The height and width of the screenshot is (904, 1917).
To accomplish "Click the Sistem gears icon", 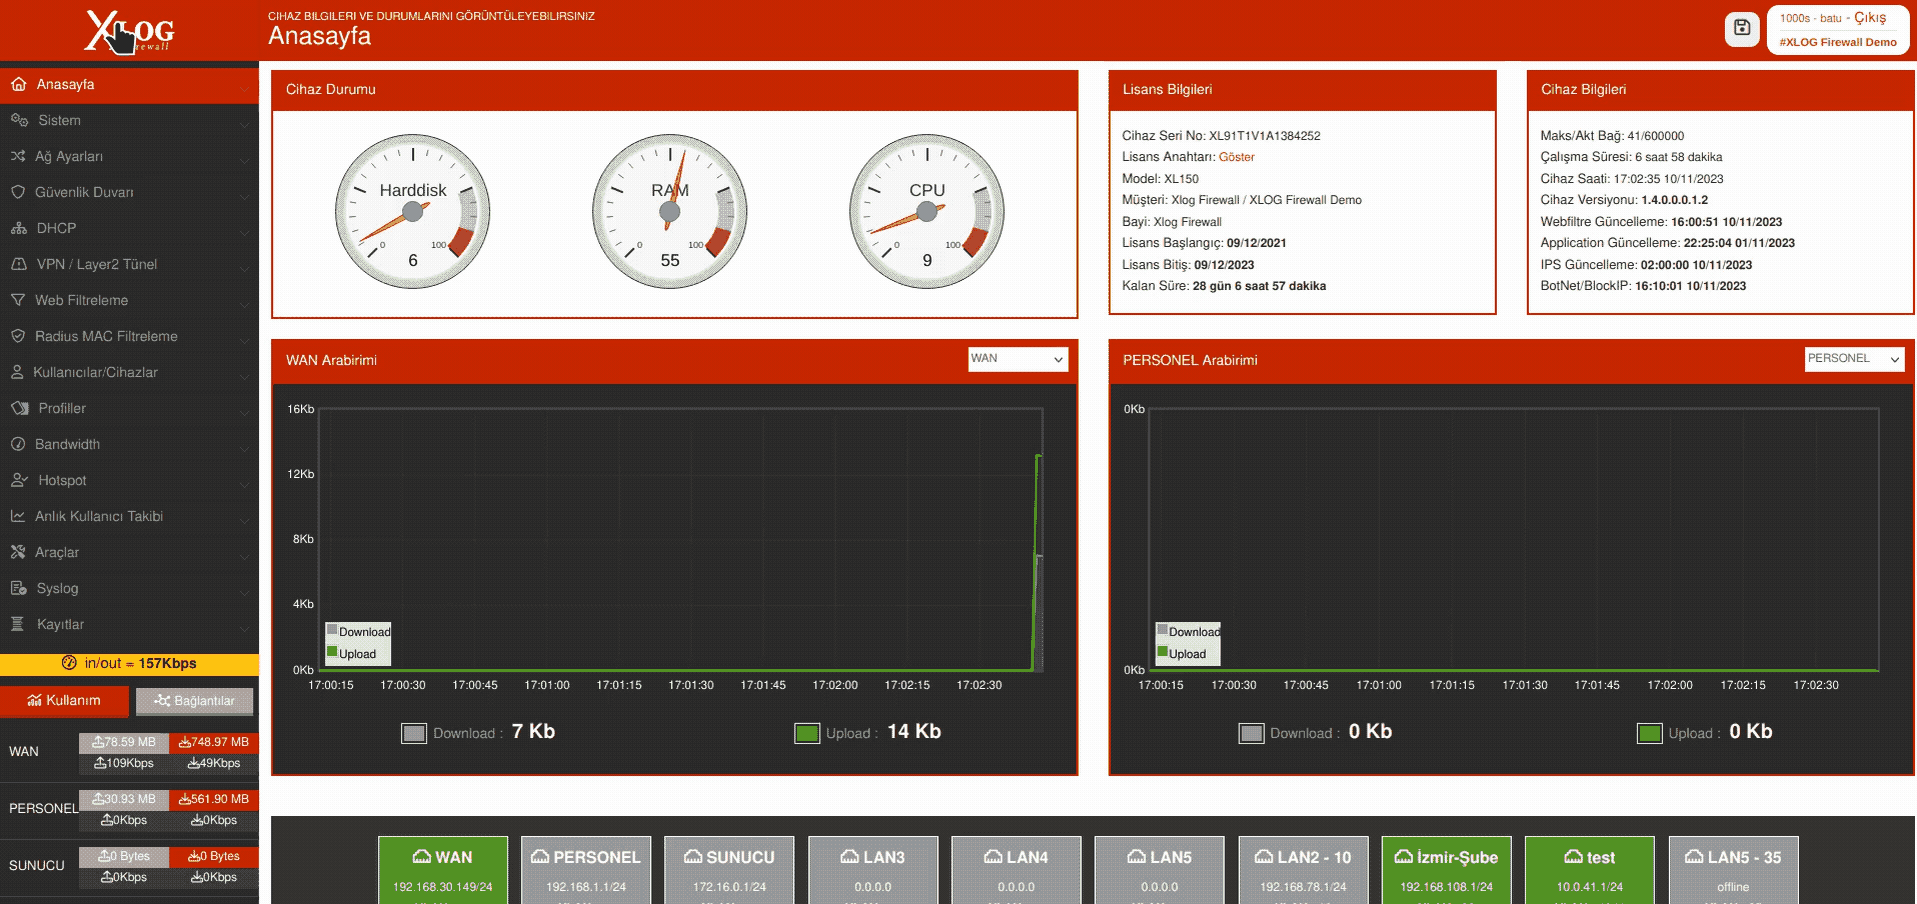I will pos(19,120).
